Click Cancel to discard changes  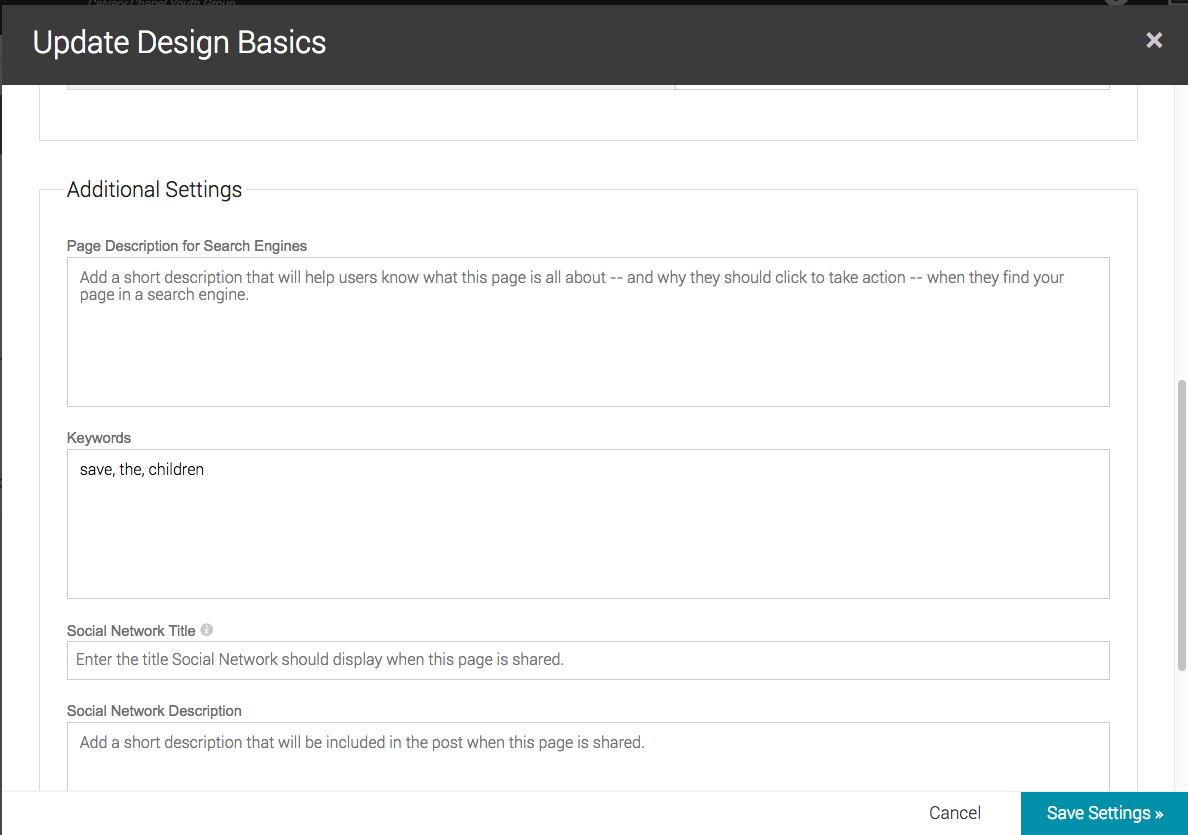point(954,813)
